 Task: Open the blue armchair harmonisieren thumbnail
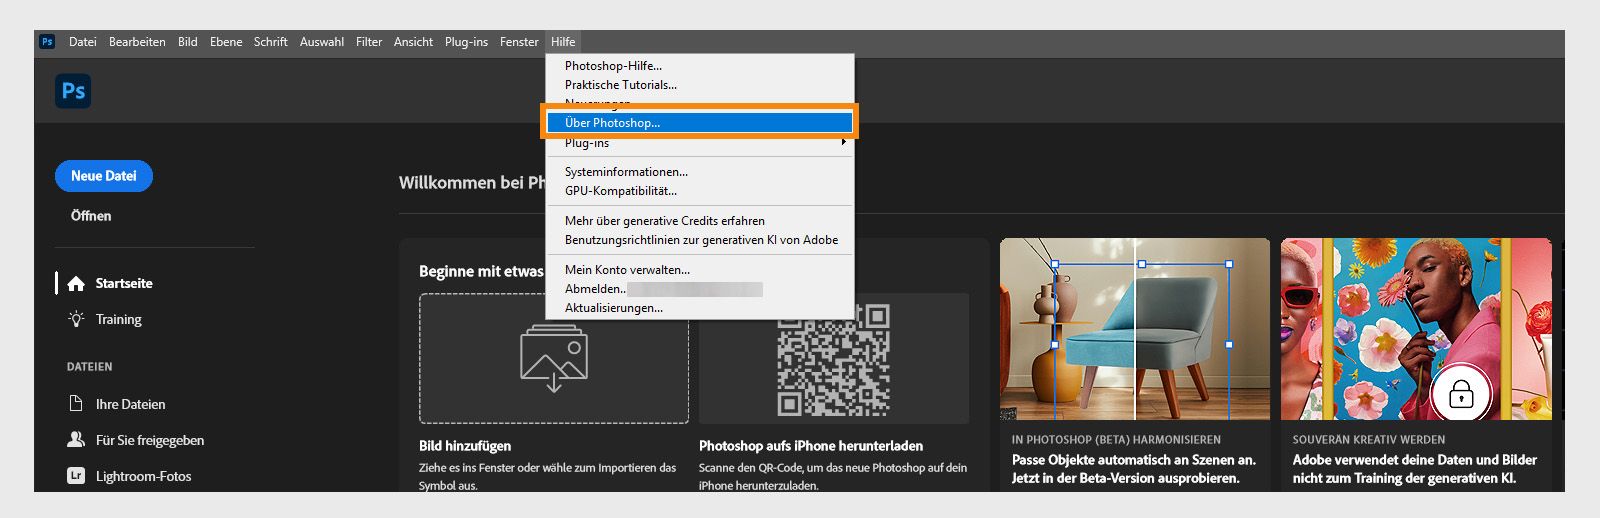click(1135, 329)
